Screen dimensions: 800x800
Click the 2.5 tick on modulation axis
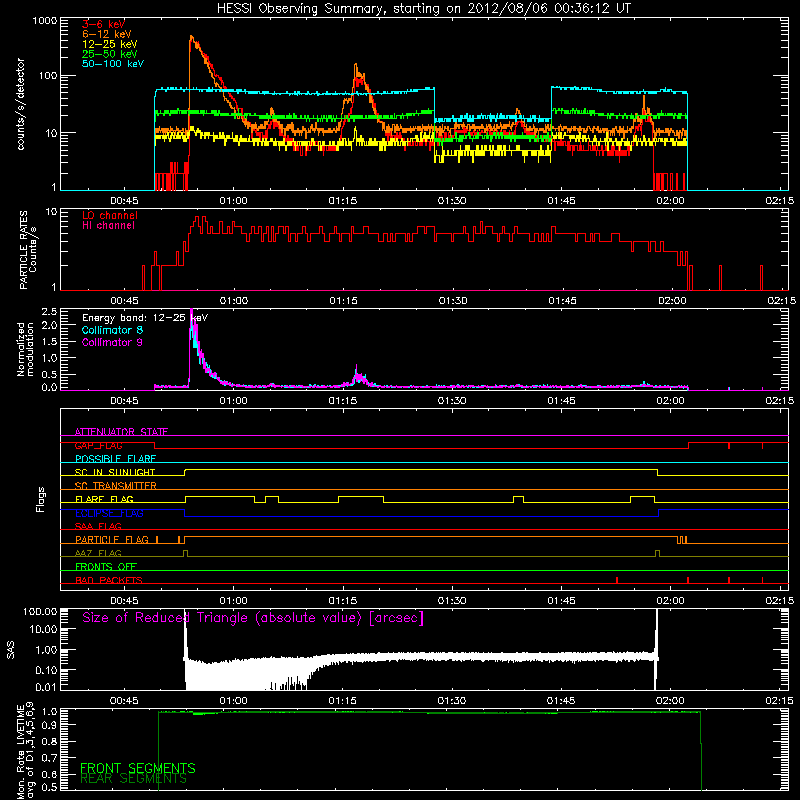pyautogui.click(x=50, y=312)
